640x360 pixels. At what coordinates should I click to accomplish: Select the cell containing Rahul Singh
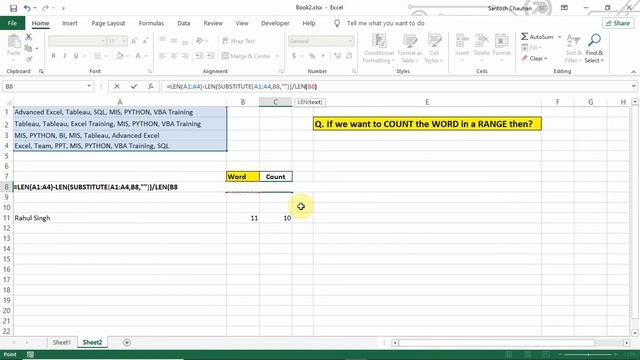coord(120,218)
